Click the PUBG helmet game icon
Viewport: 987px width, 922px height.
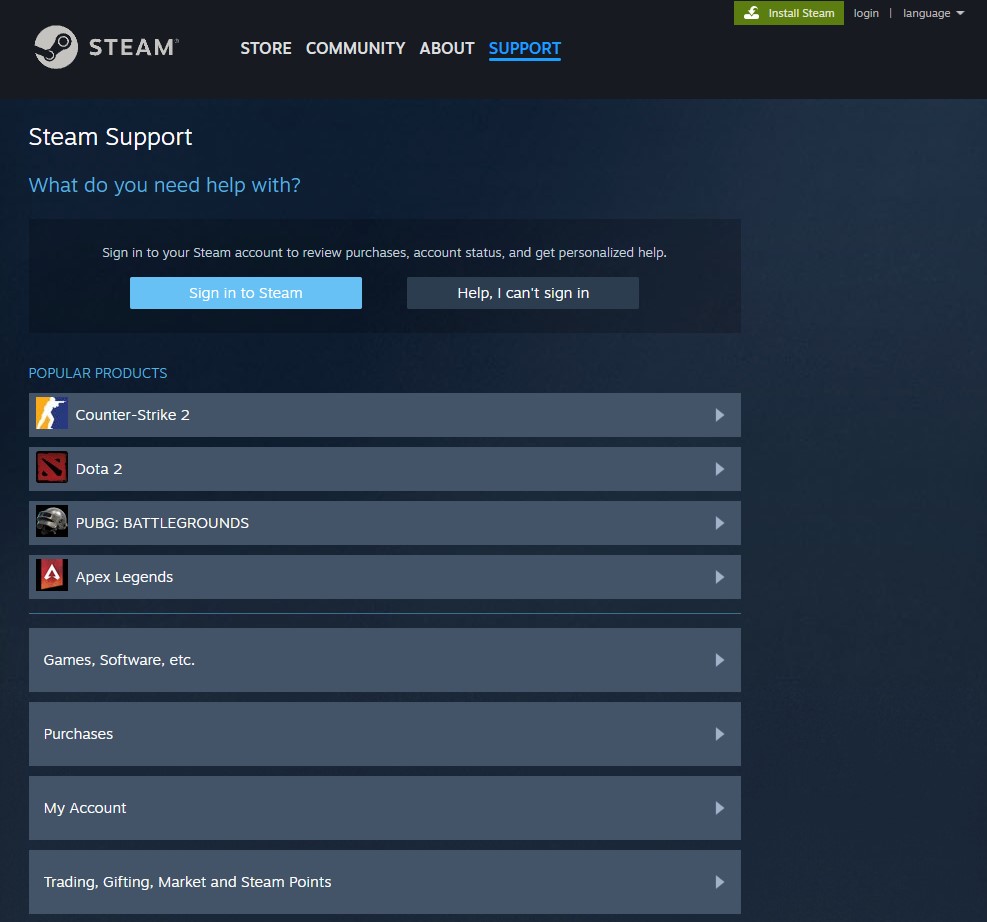click(52, 522)
